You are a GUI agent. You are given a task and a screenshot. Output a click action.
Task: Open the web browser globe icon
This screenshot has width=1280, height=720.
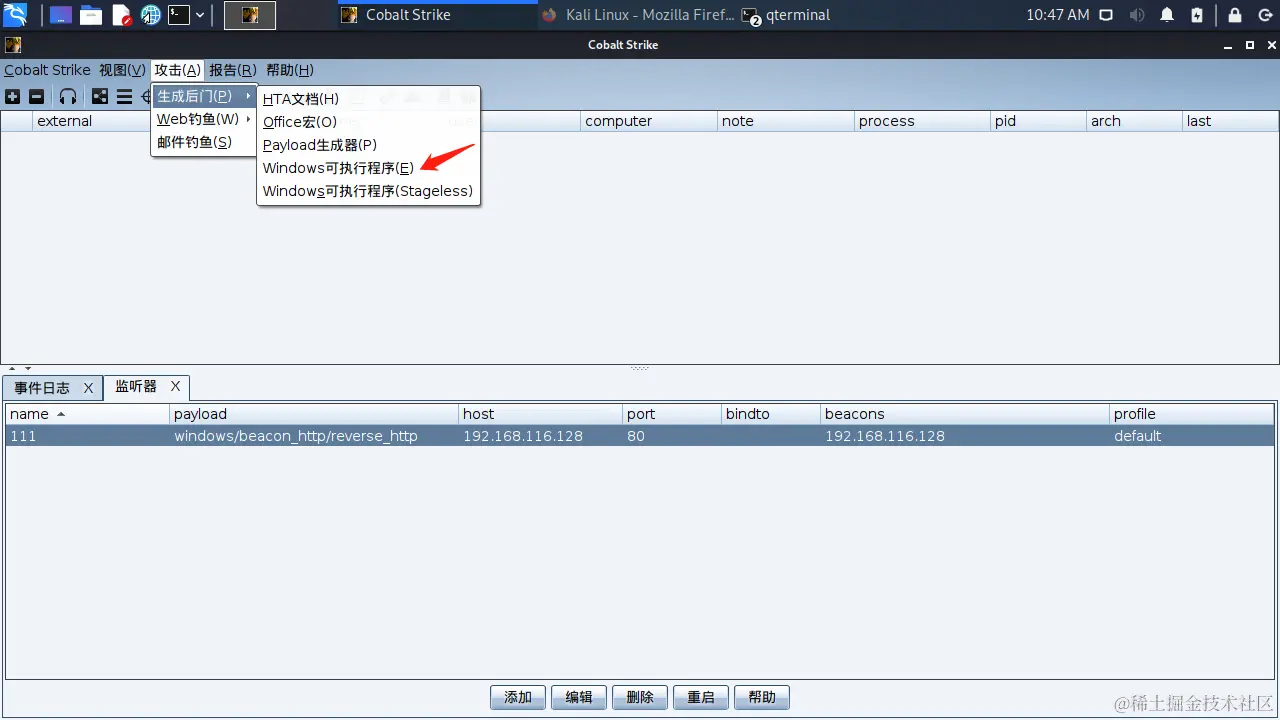[151, 15]
